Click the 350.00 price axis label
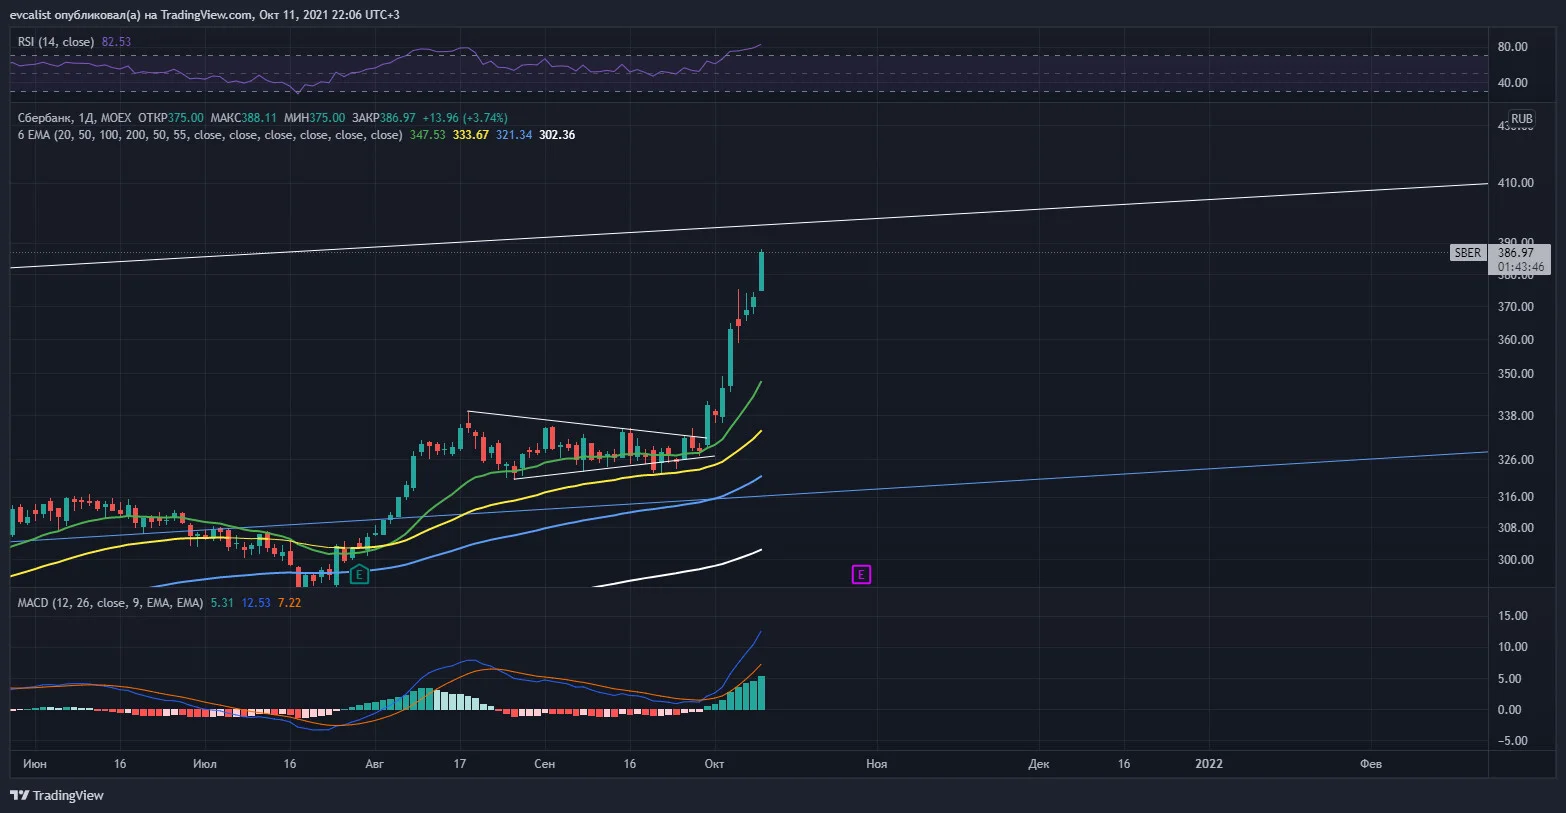The width and height of the screenshot is (1566, 813). pyautogui.click(x=1516, y=374)
